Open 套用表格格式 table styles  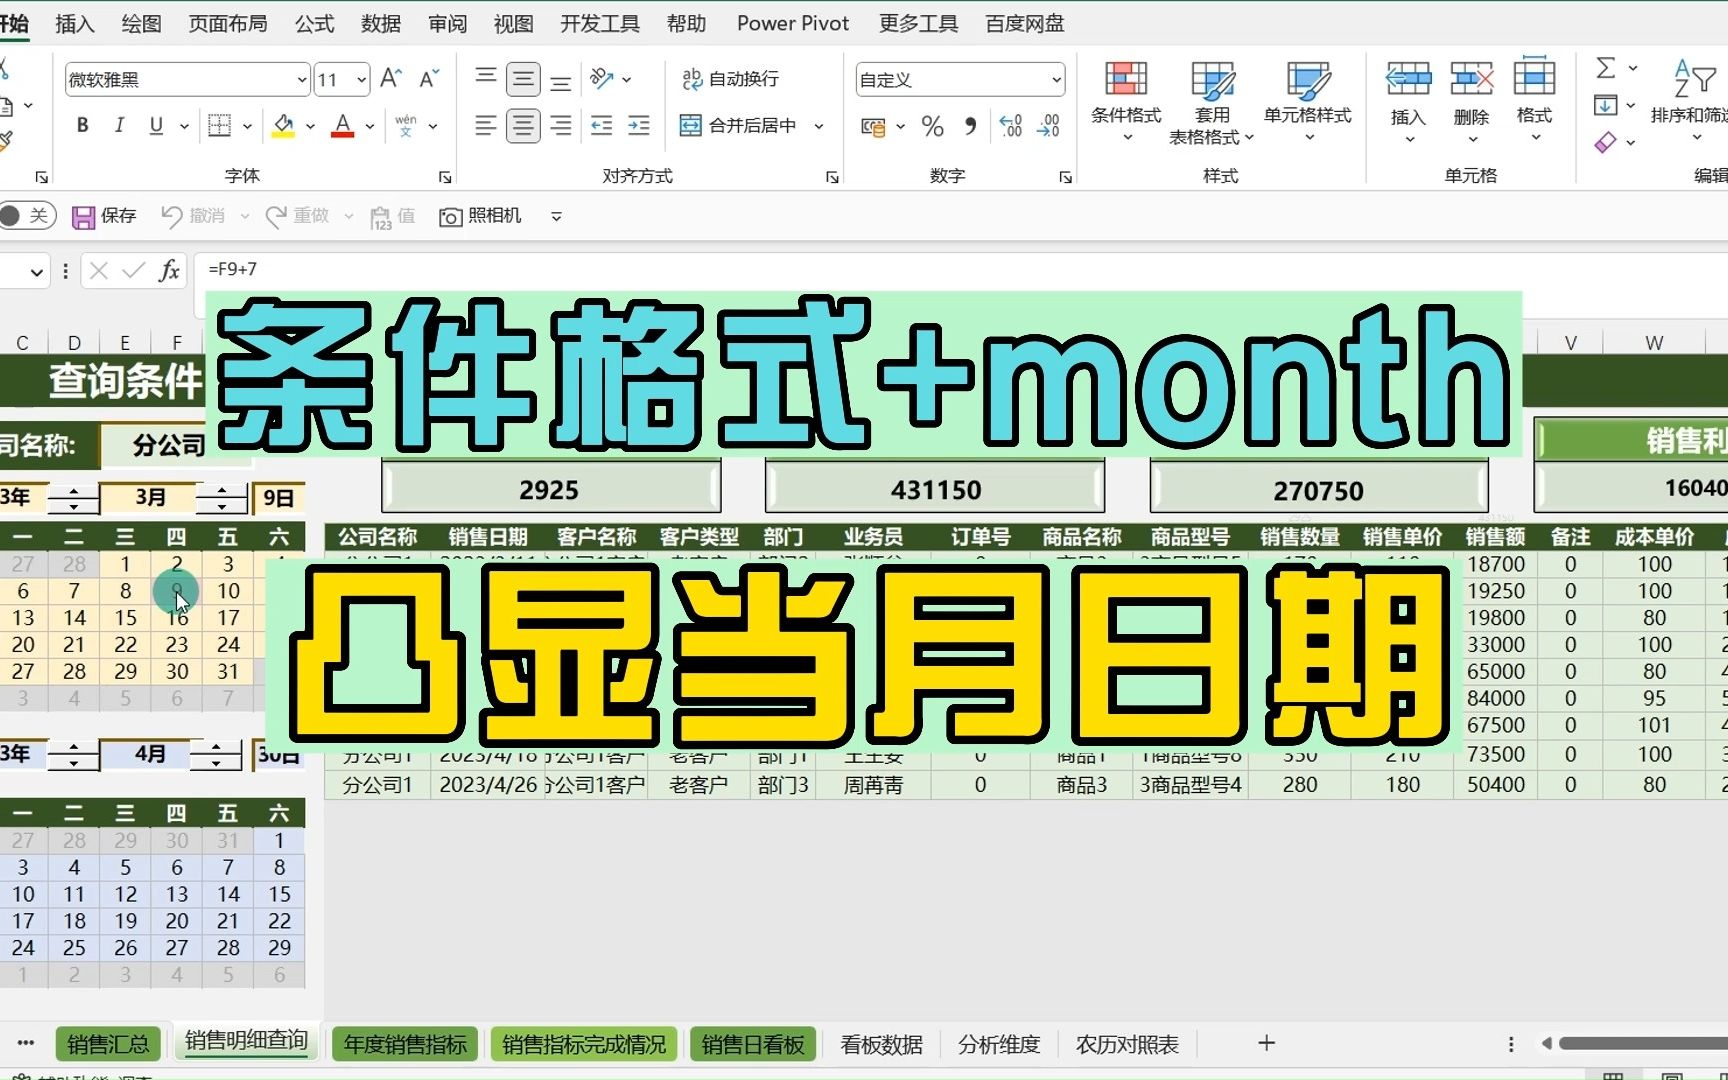1211,103
